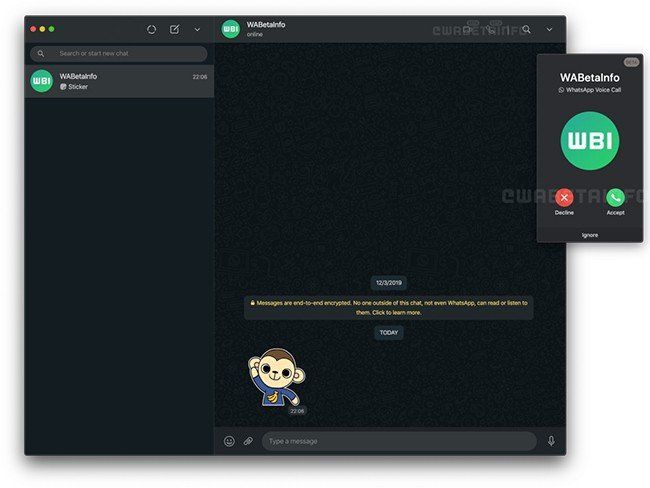Start a video call from chat header
The height and width of the screenshot is (488, 650).
coord(467,30)
